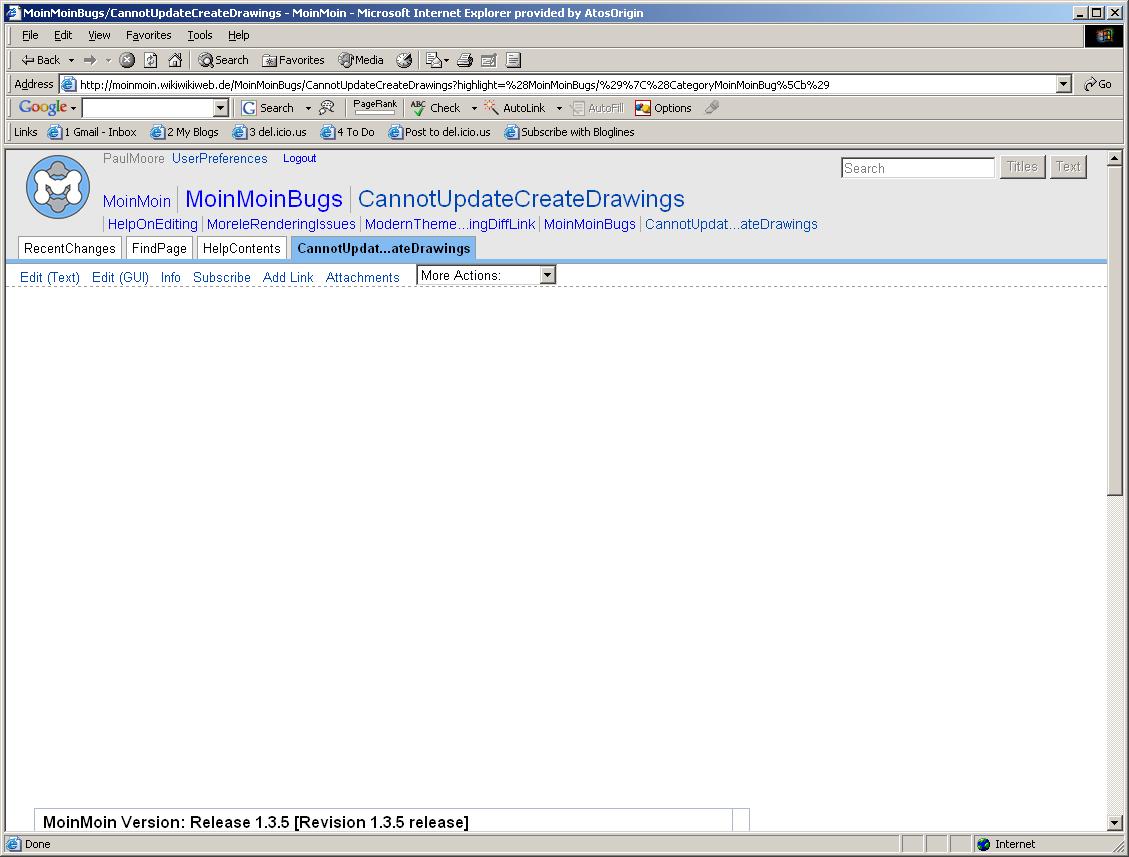Screen dimensions: 1129x857
Task: Expand the Google search box history dropdown
Action: [x=221, y=108]
